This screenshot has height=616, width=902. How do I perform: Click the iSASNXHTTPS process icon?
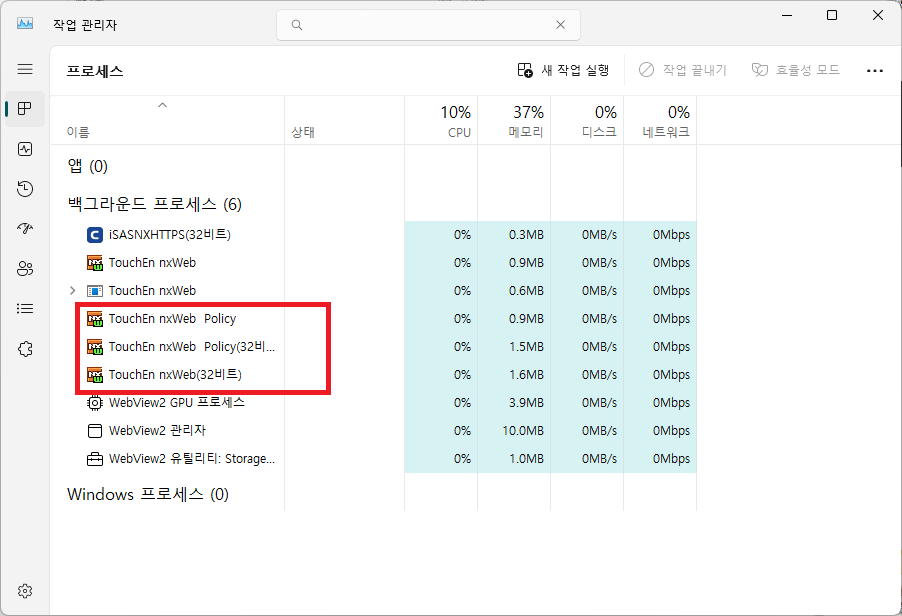(x=94, y=235)
